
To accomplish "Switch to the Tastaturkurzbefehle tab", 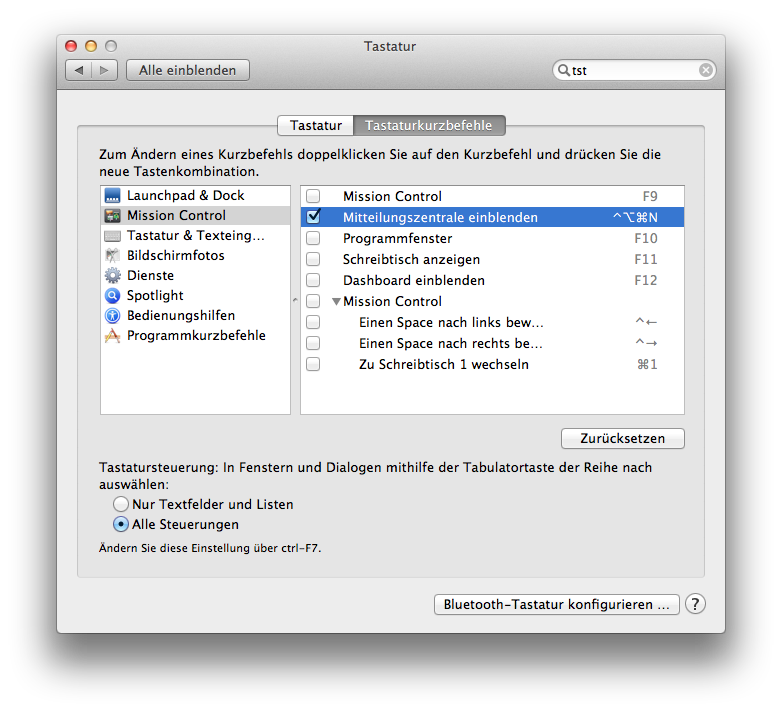I will click(429, 125).
